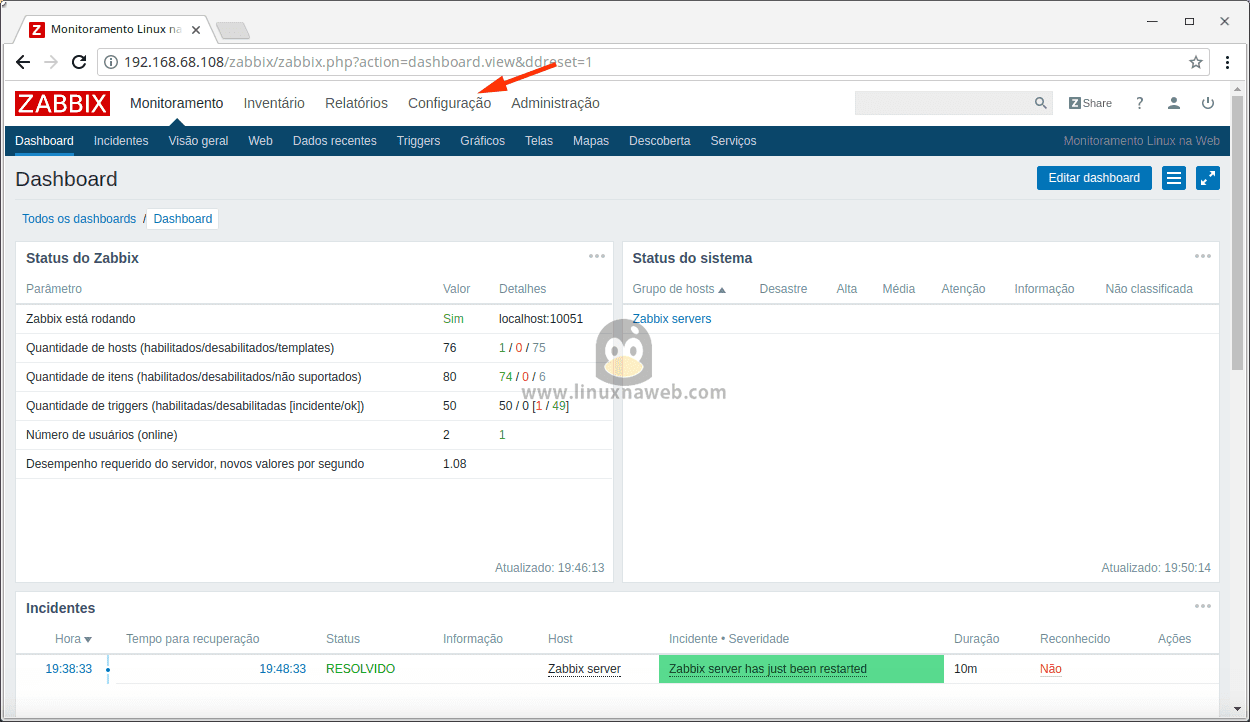1250x722 pixels.
Task: Open help with the question mark icon
Action: [1140, 103]
